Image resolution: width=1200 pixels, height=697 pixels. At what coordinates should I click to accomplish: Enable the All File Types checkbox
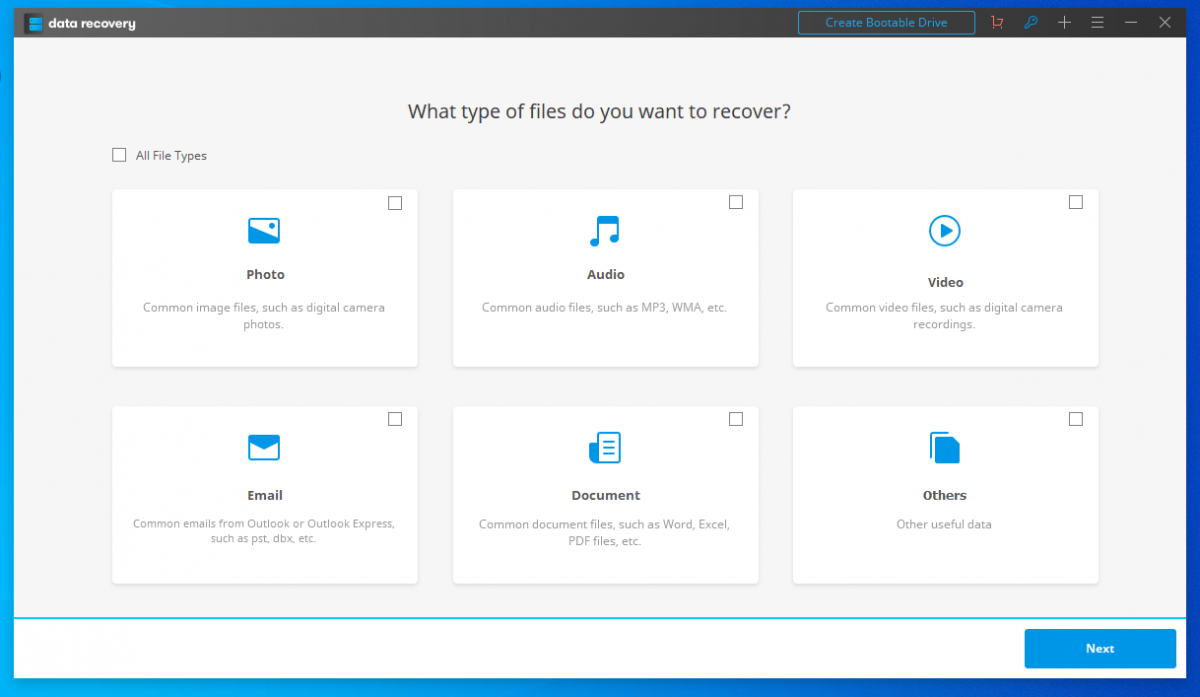pos(119,155)
